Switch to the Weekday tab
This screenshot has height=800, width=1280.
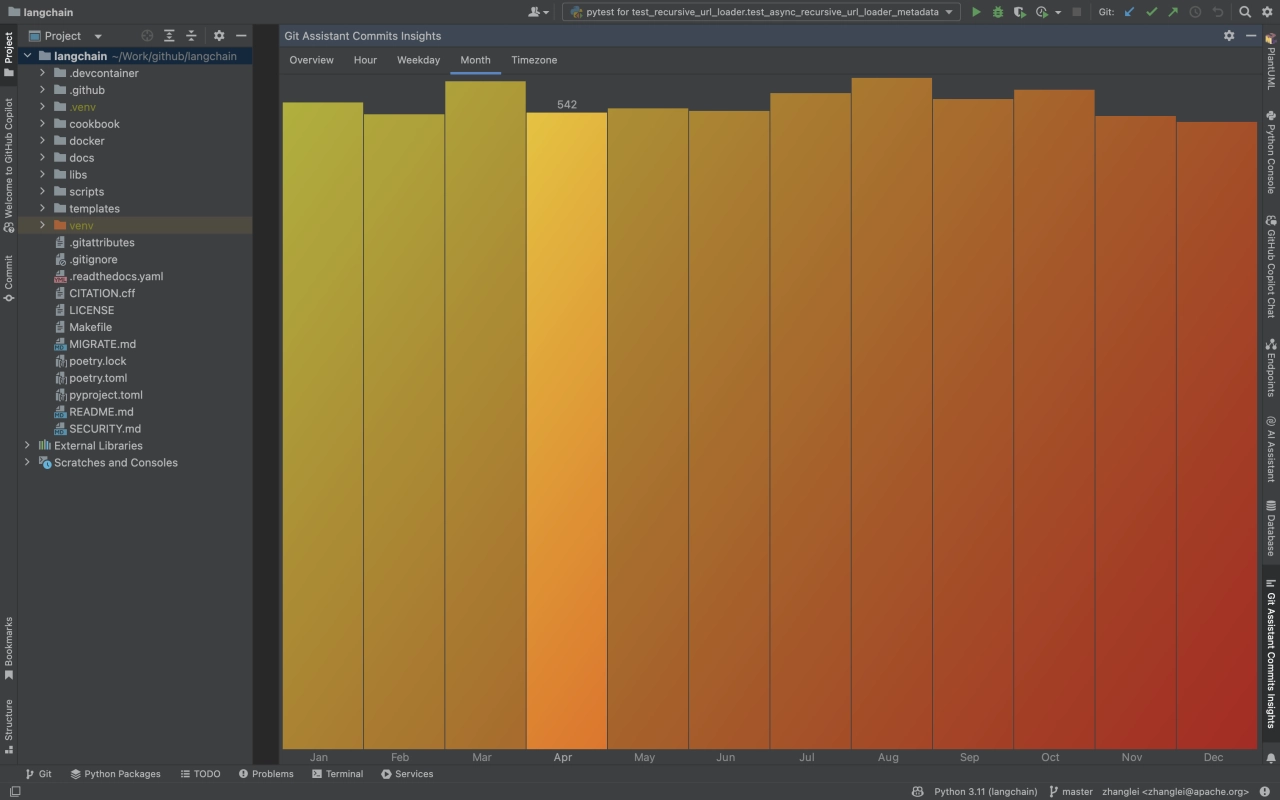[418, 60]
